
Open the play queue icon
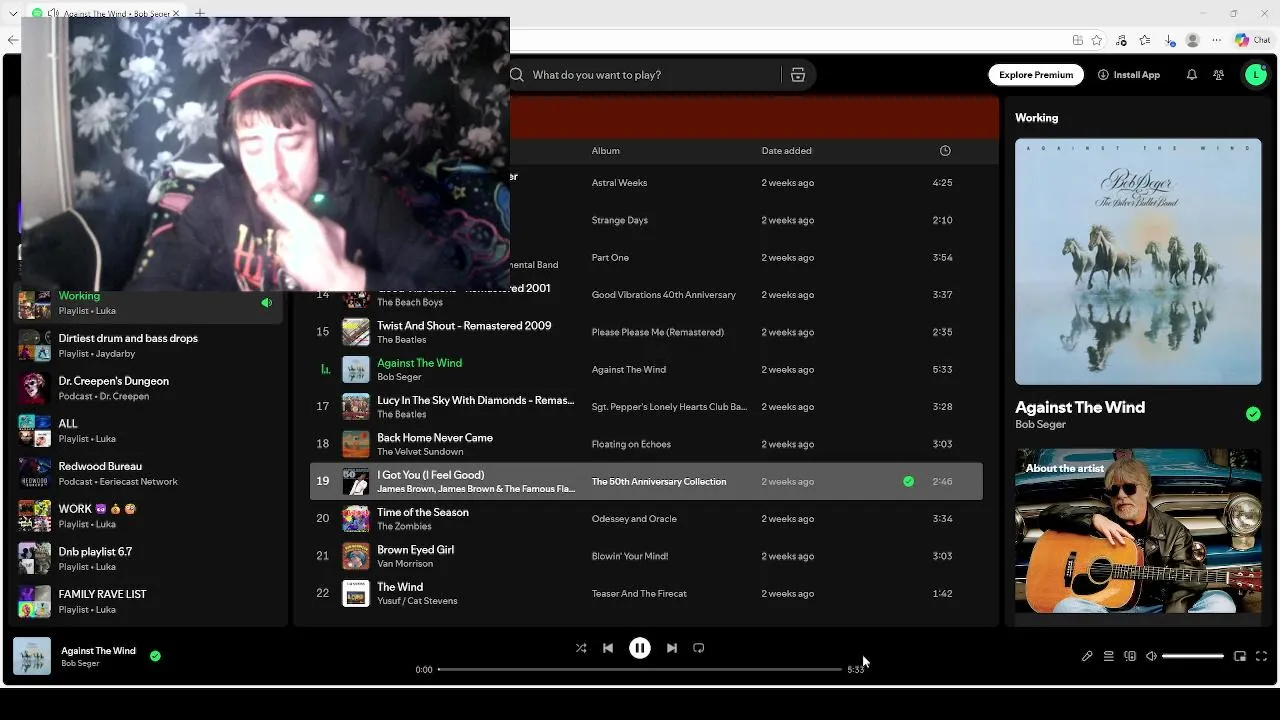[1109, 656]
